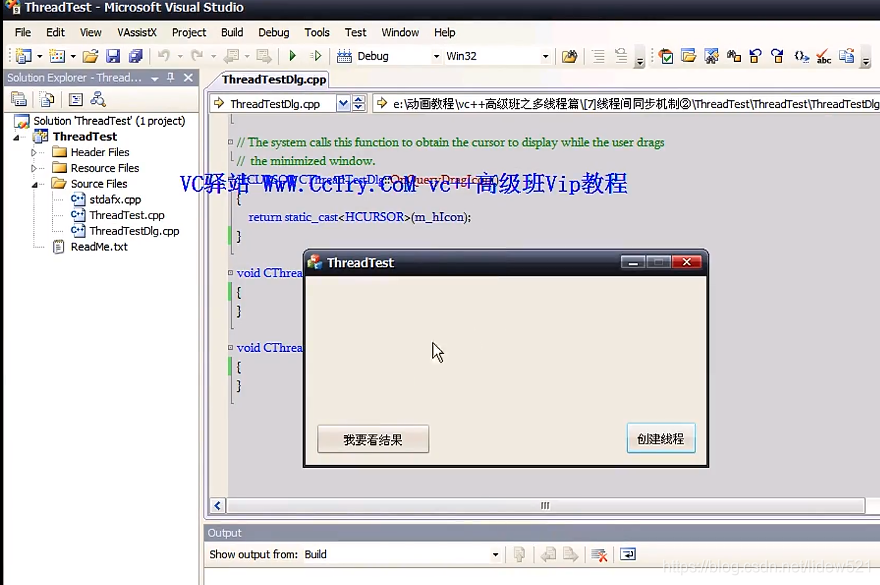Expand the Header Files folder
This screenshot has width=880, height=585.
pos(33,152)
